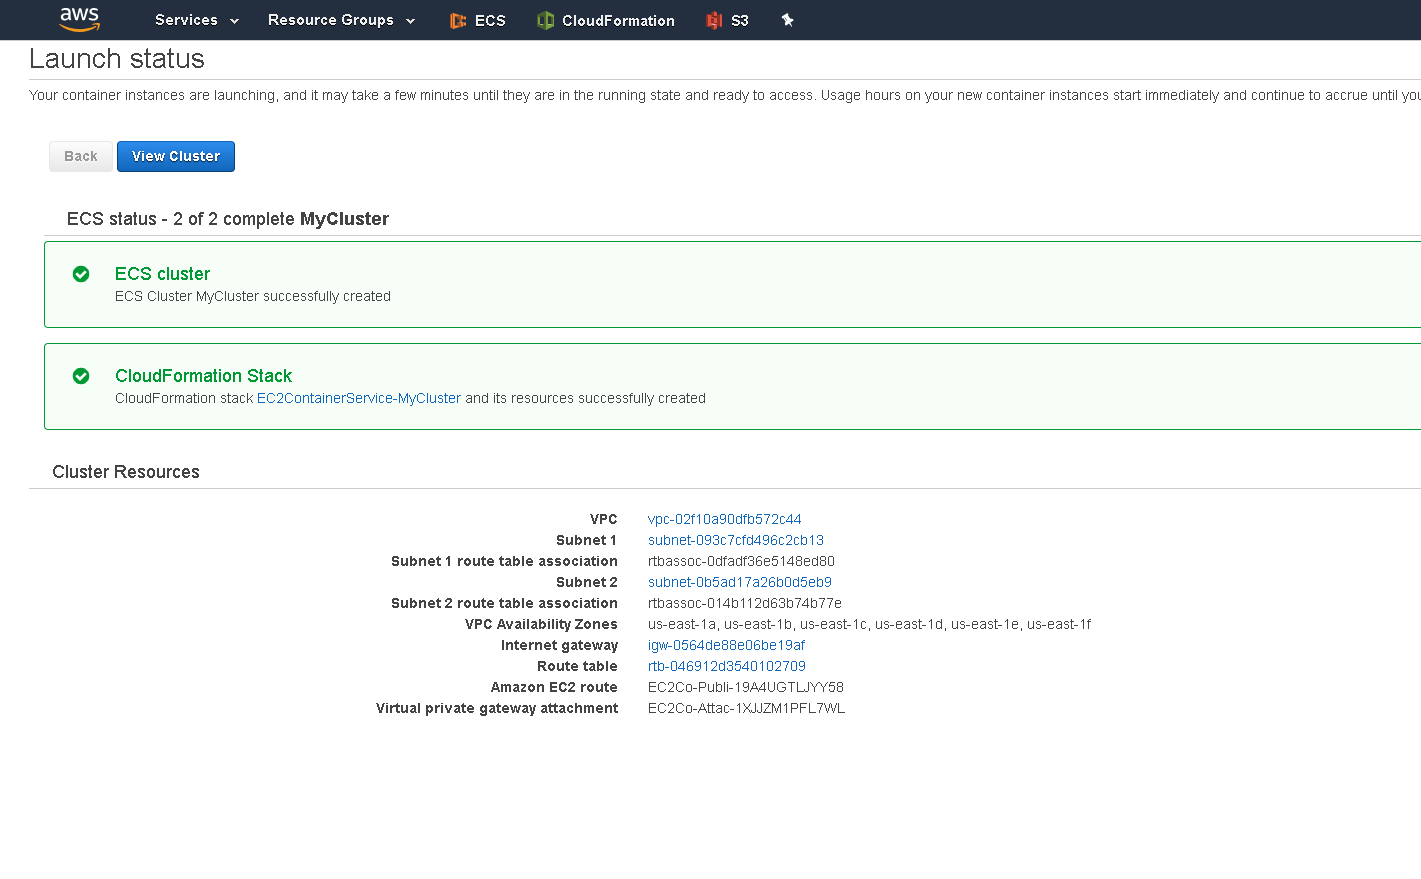This screenshot has width=1421, height=879.
Task: Open the CloudFormation shortcut icon
Action: click(x=545, y=20)
